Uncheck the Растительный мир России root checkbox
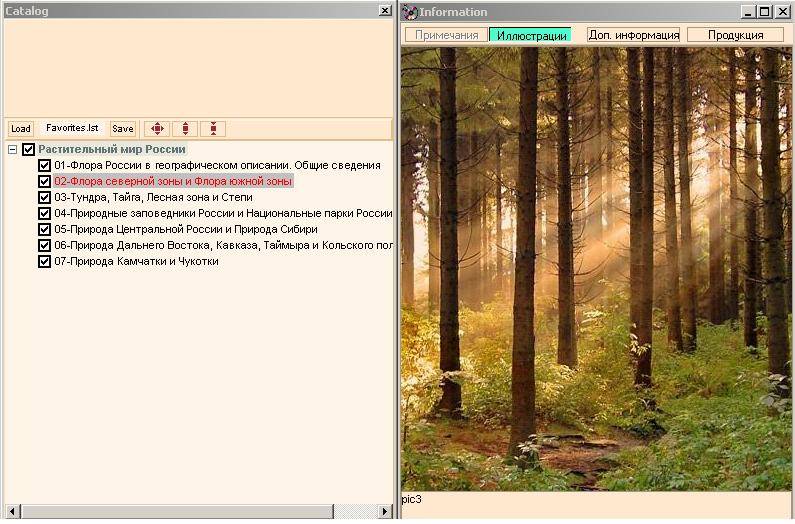Viewport: 795px width, 524px height. coord(28,149)
